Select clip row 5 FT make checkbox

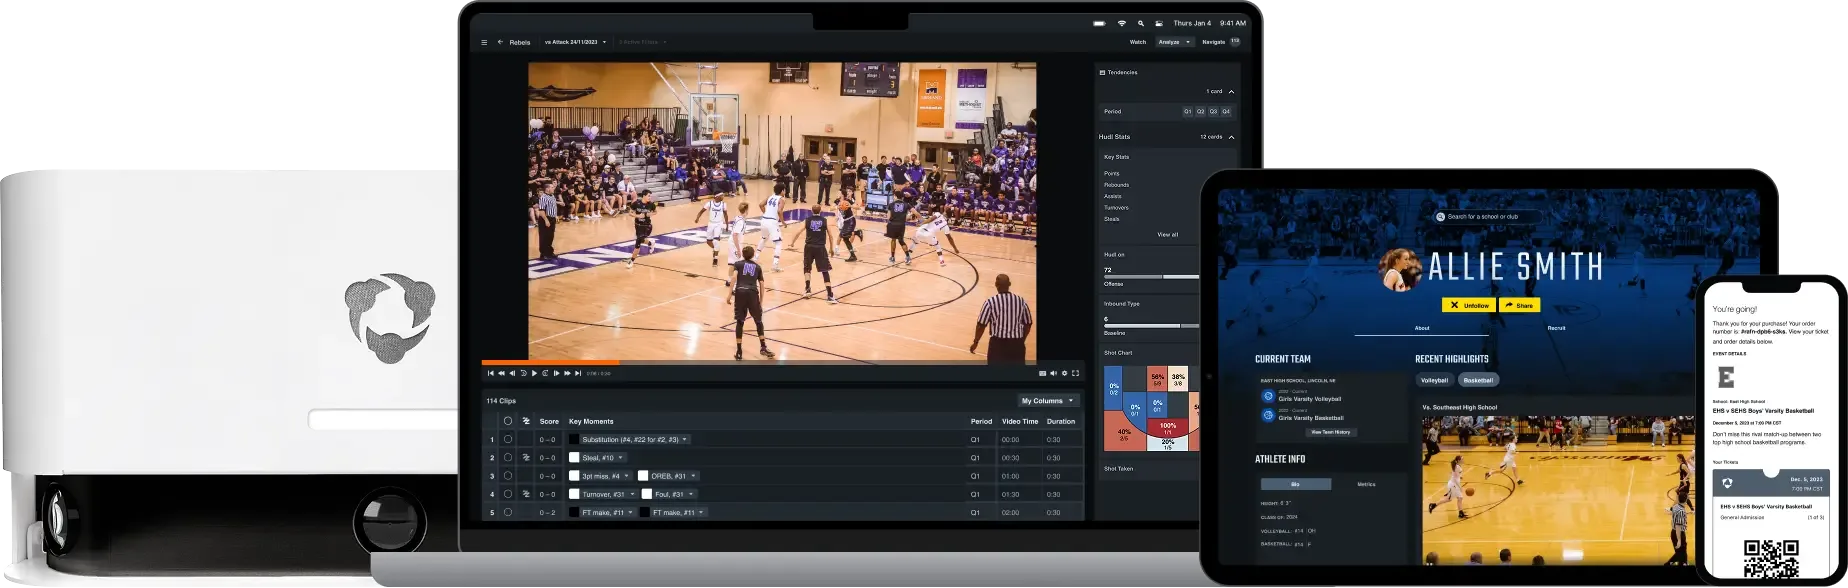coord(508,512)
